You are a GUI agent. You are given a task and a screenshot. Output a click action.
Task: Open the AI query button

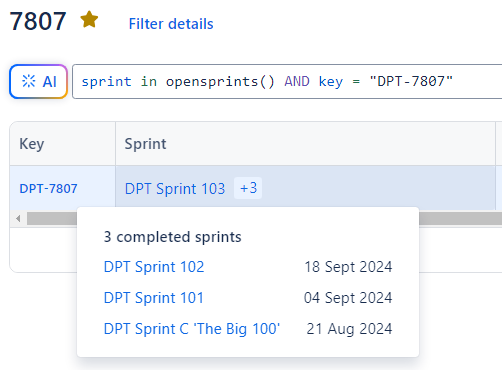point(38,81)
